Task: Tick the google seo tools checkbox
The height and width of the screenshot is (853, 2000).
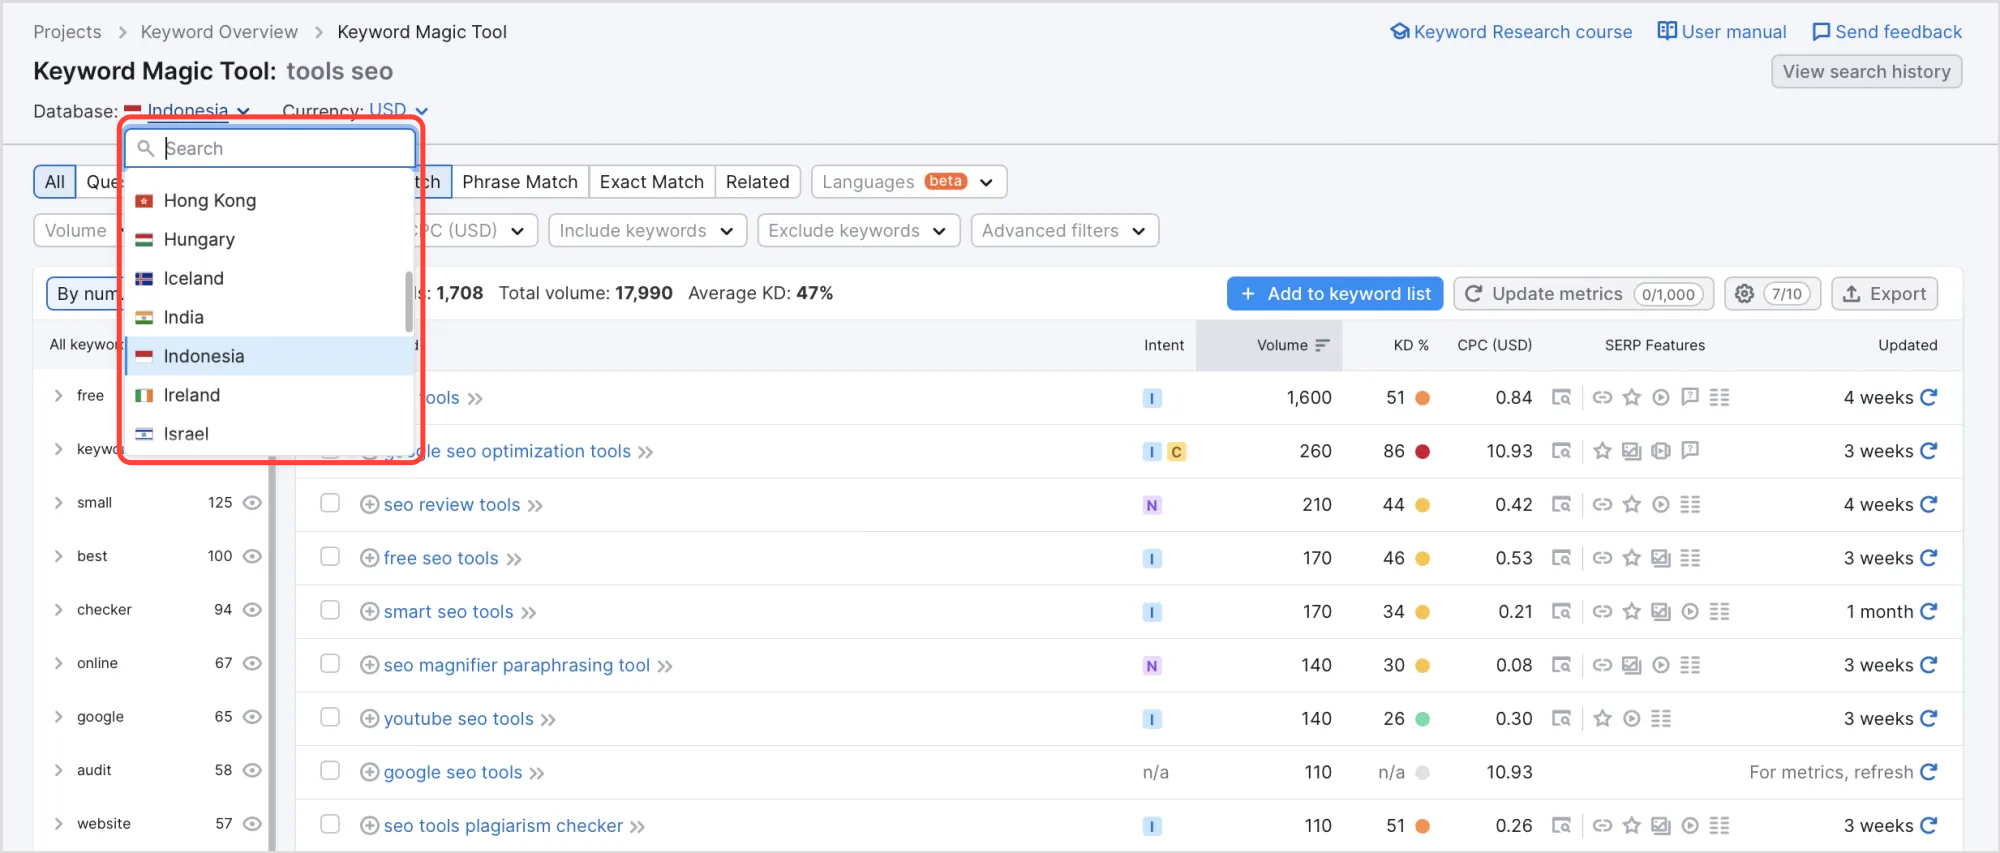Action: [x=330, y=770]
